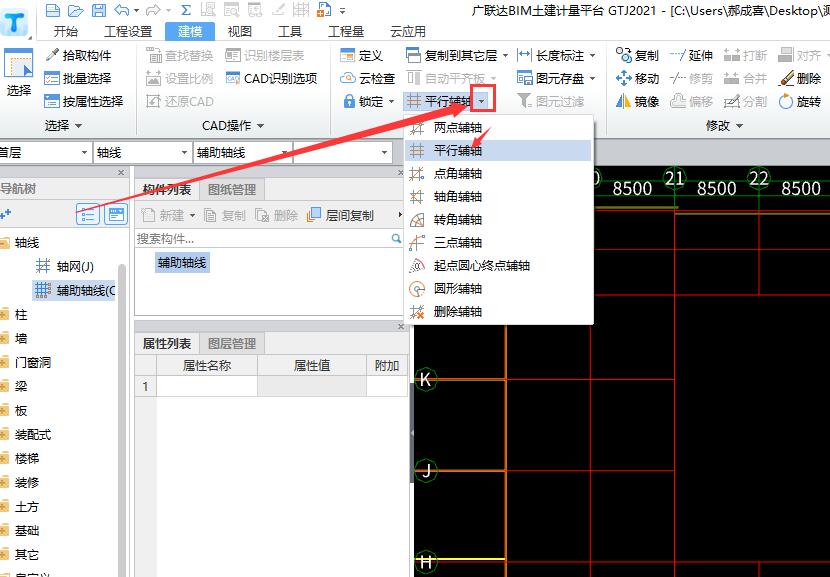
Task: Click the 拾取构件 eyedropper tool
Action: point(78,55)
